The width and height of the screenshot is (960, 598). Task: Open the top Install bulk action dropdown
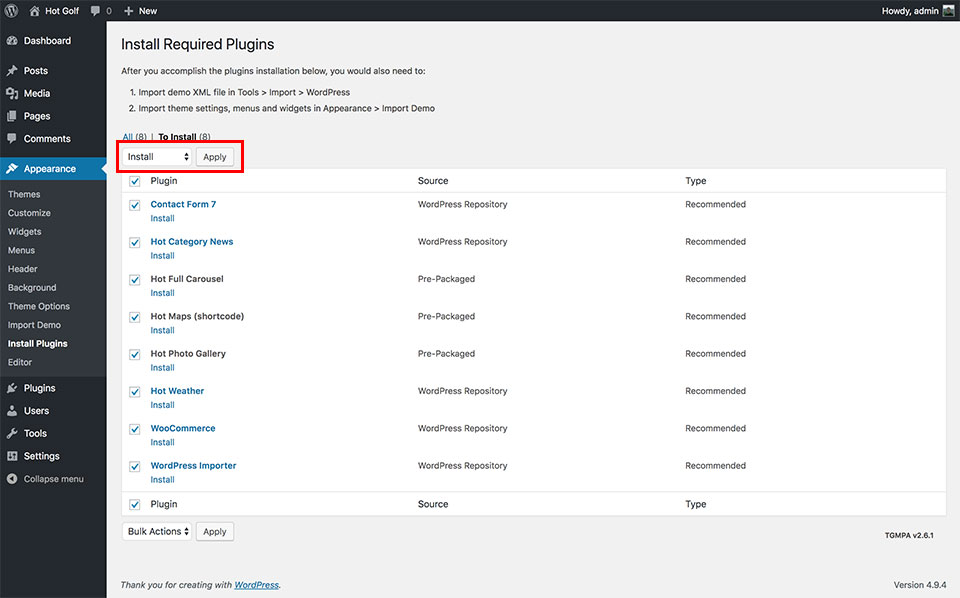point(158,157)
